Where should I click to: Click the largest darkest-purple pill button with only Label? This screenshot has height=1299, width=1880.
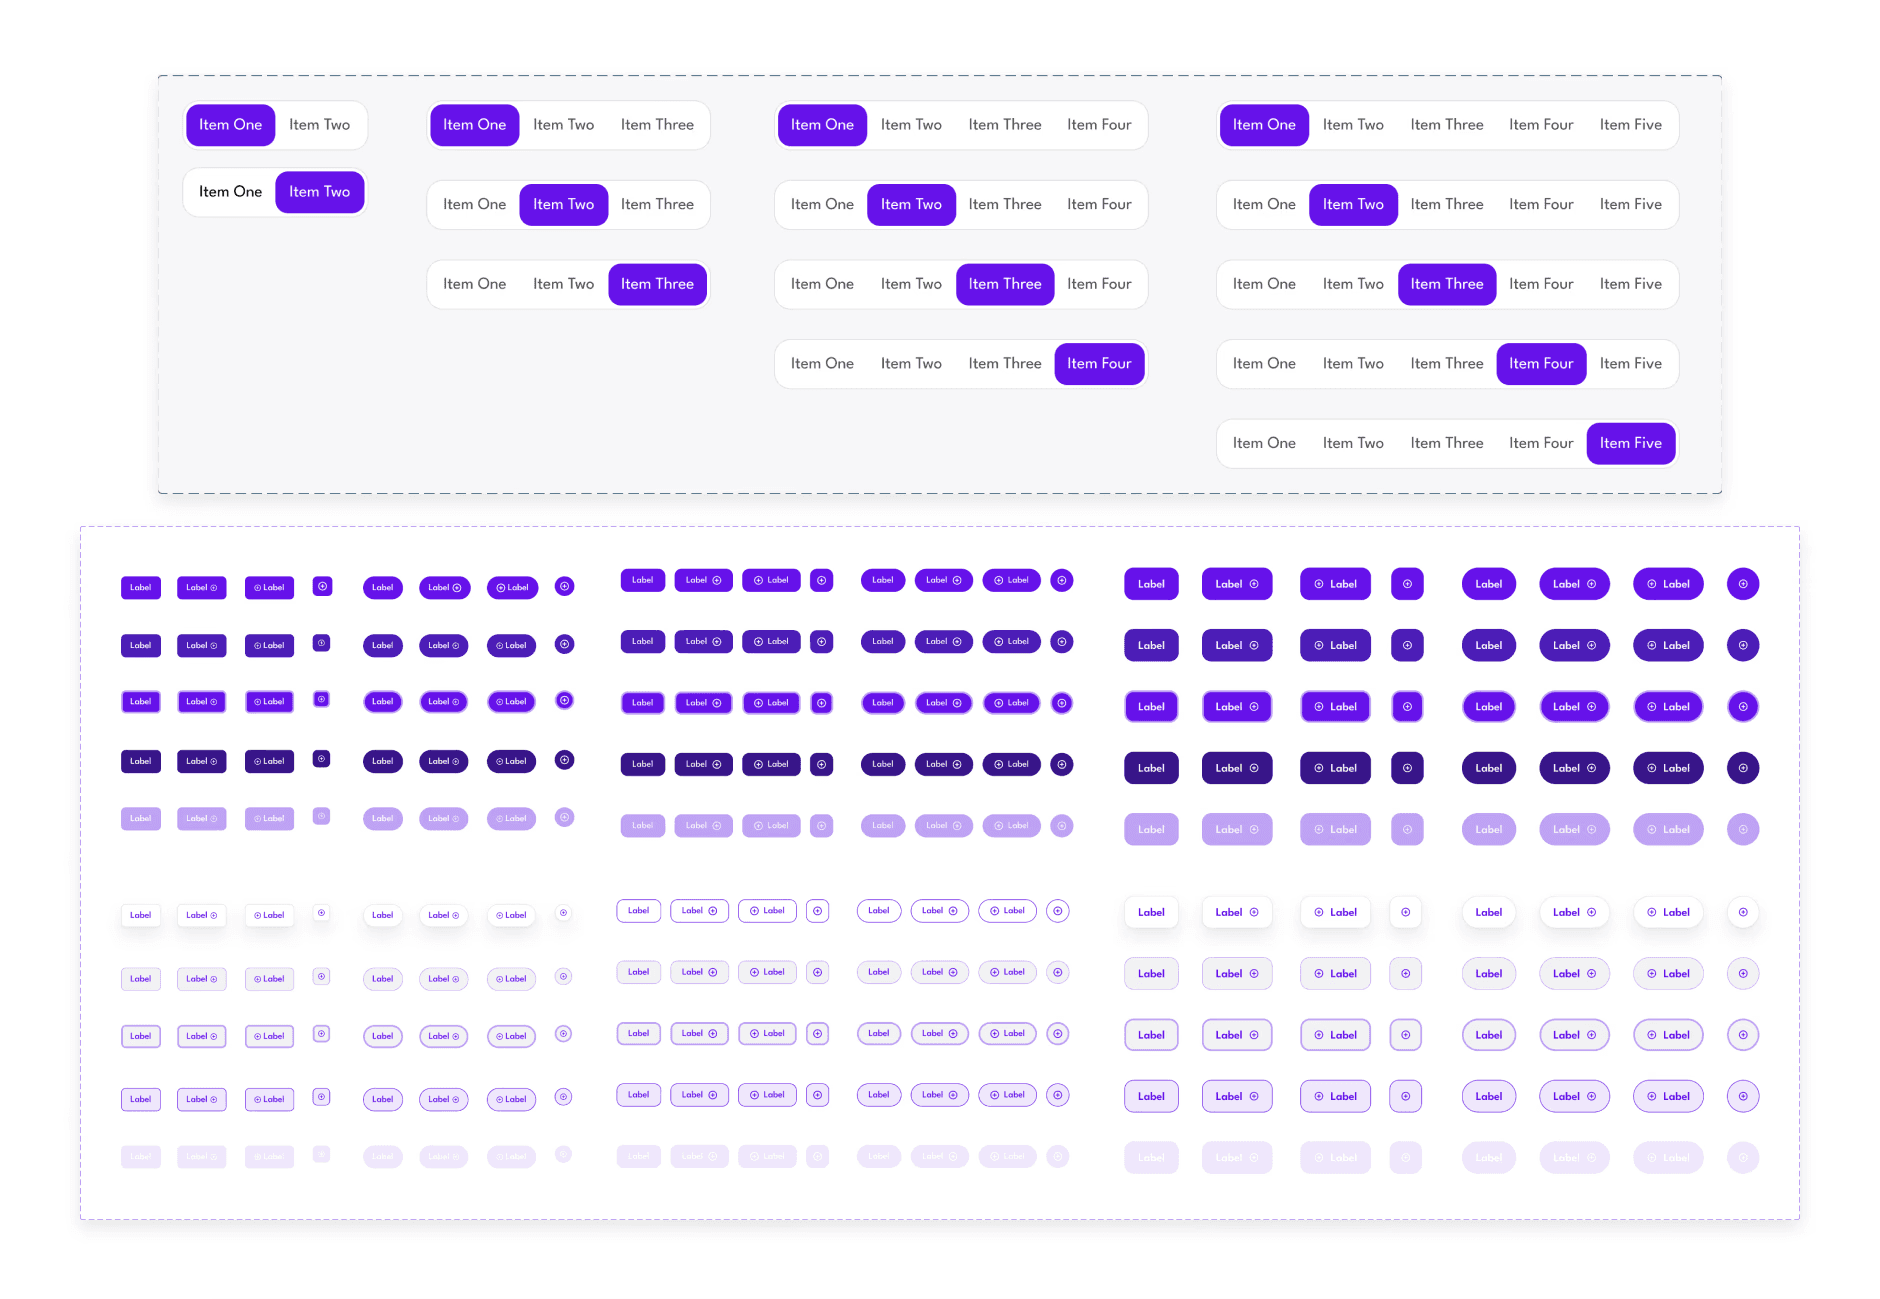click(x=1488, y=768)
